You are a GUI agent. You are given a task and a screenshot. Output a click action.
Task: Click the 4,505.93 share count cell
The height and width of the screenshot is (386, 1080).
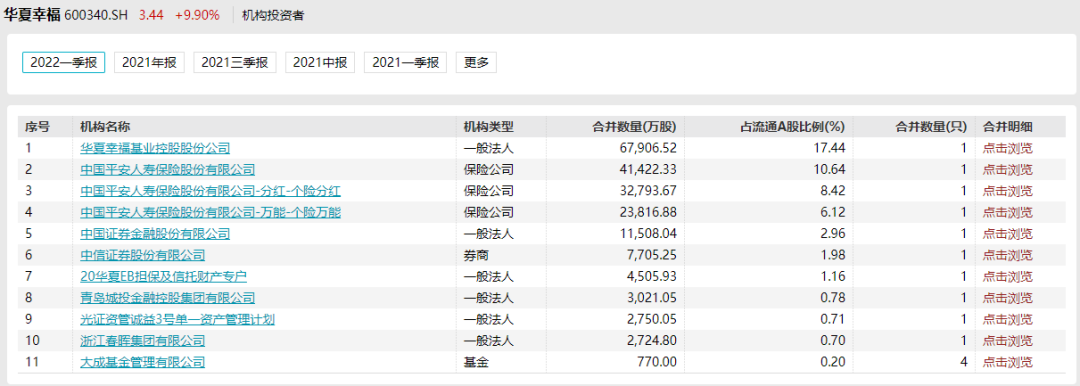652,276
